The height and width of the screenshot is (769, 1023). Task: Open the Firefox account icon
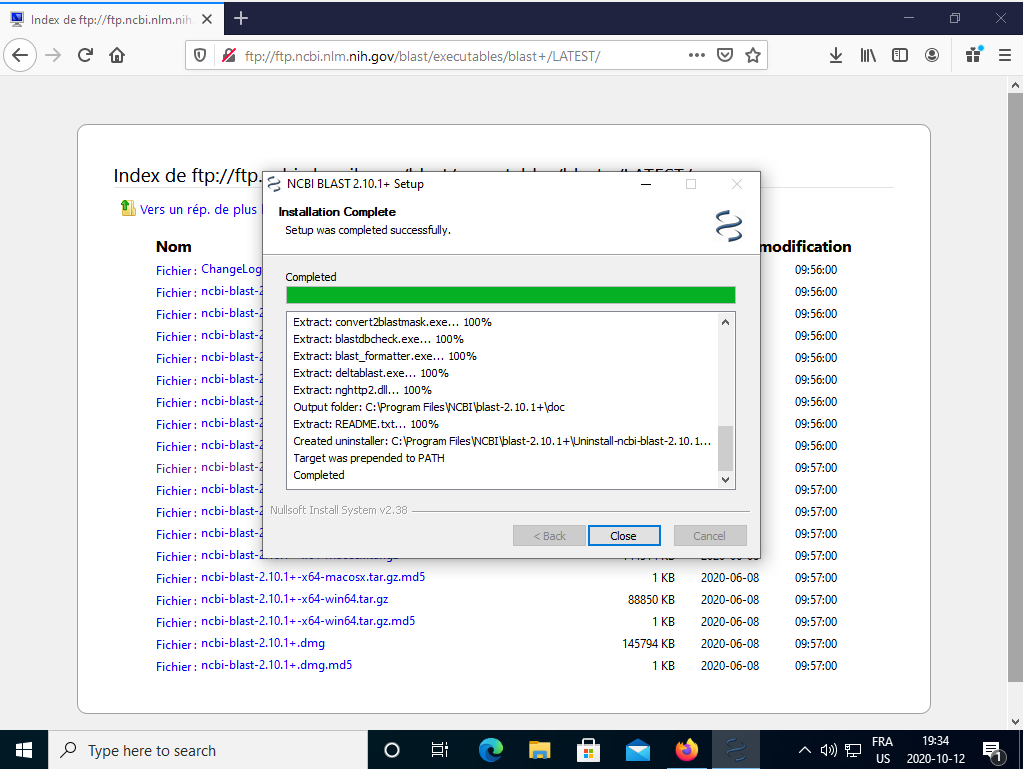(x=932, y=56)
